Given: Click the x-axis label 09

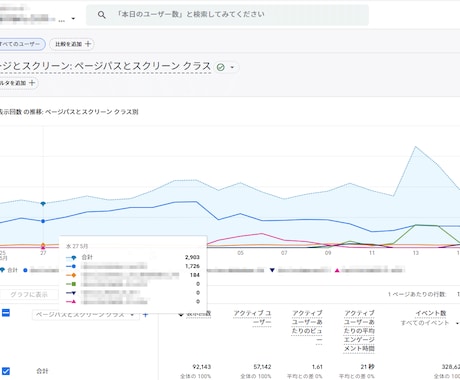Looking at the screenshot, I should coord(328,253).
